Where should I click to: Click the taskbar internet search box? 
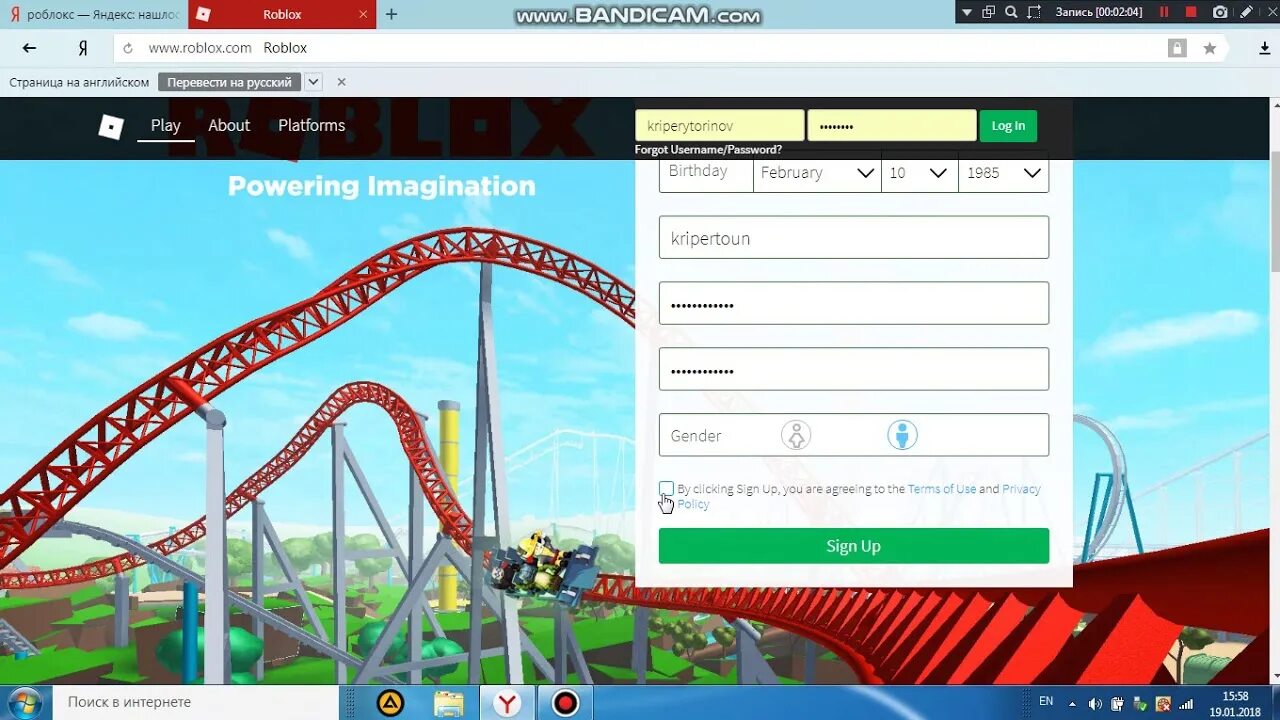pyautogui.click(x=196, y=702)
